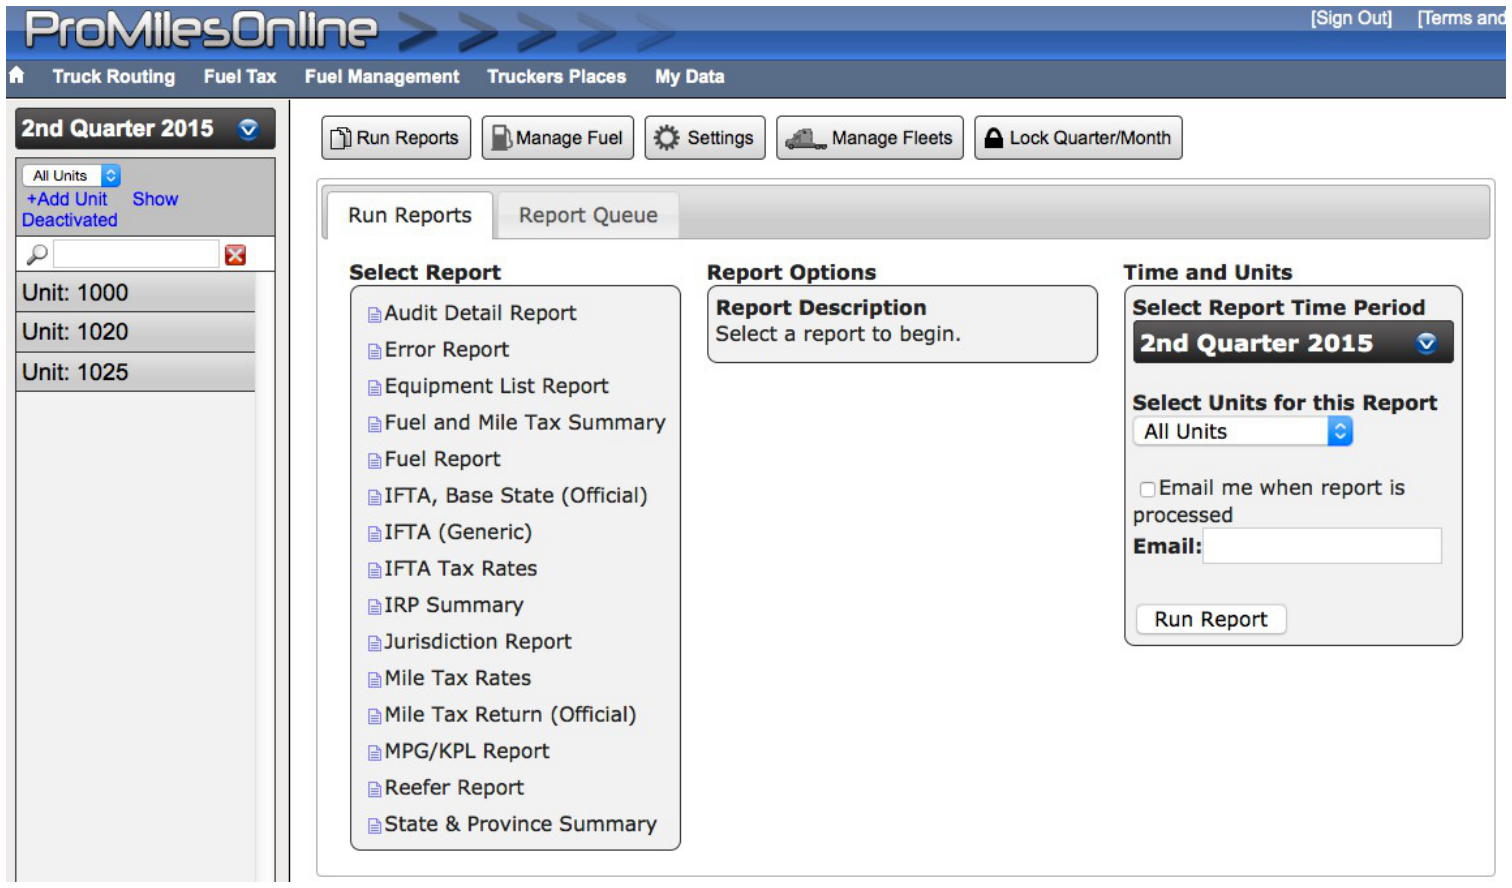Choose Fuel and Mile Tax Summary report
This screenshot has width=1512, height=888.
[525, 422]
